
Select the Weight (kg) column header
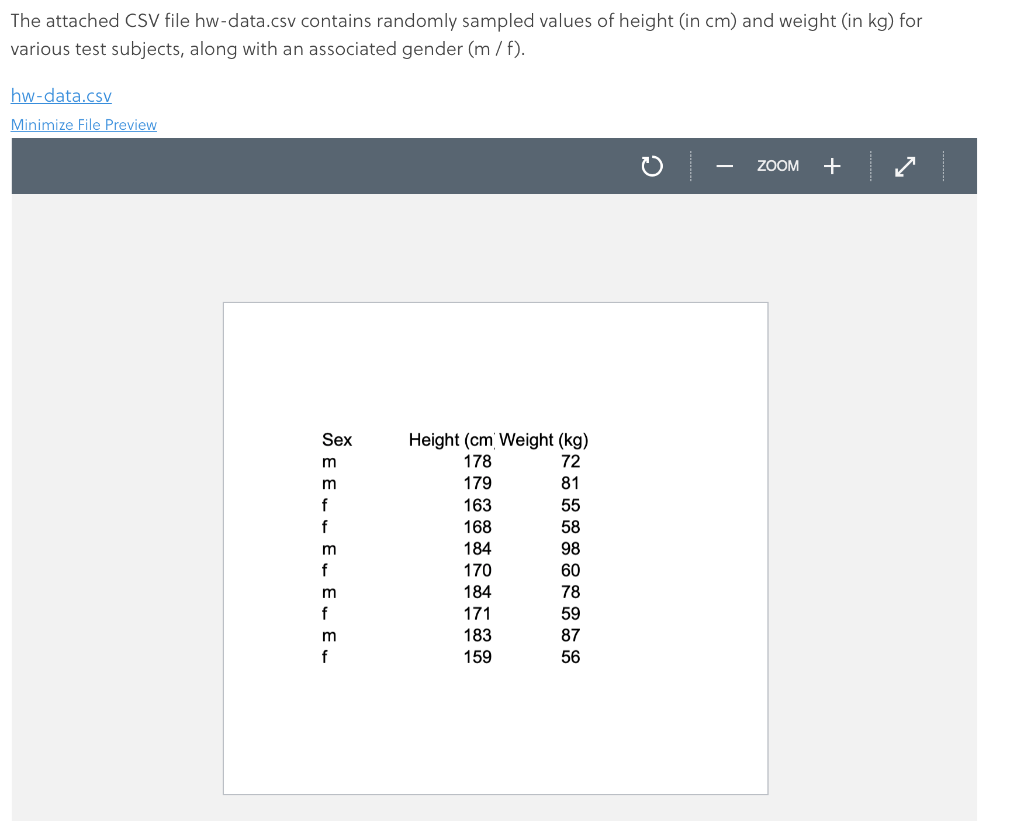544,440
